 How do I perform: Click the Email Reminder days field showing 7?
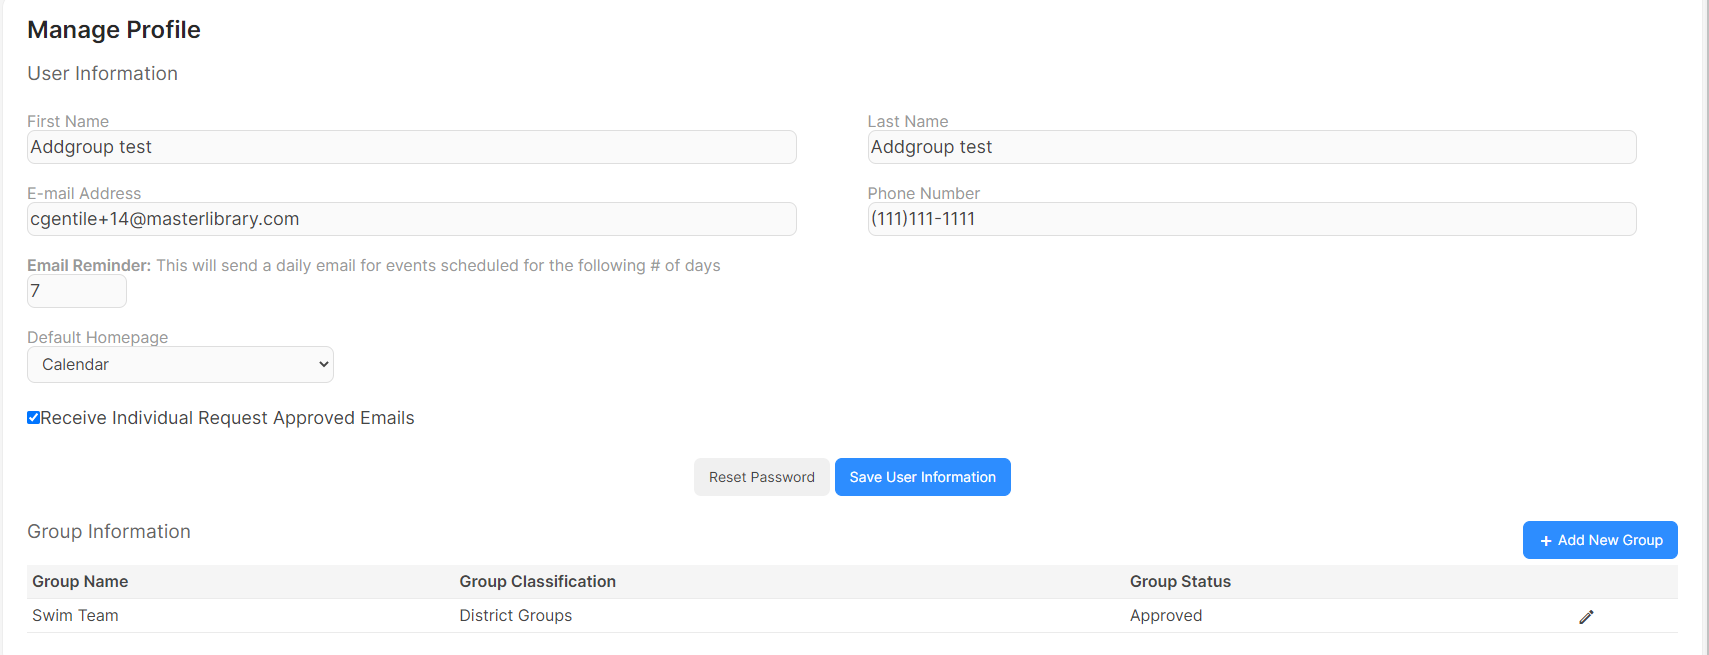[77, 291]
